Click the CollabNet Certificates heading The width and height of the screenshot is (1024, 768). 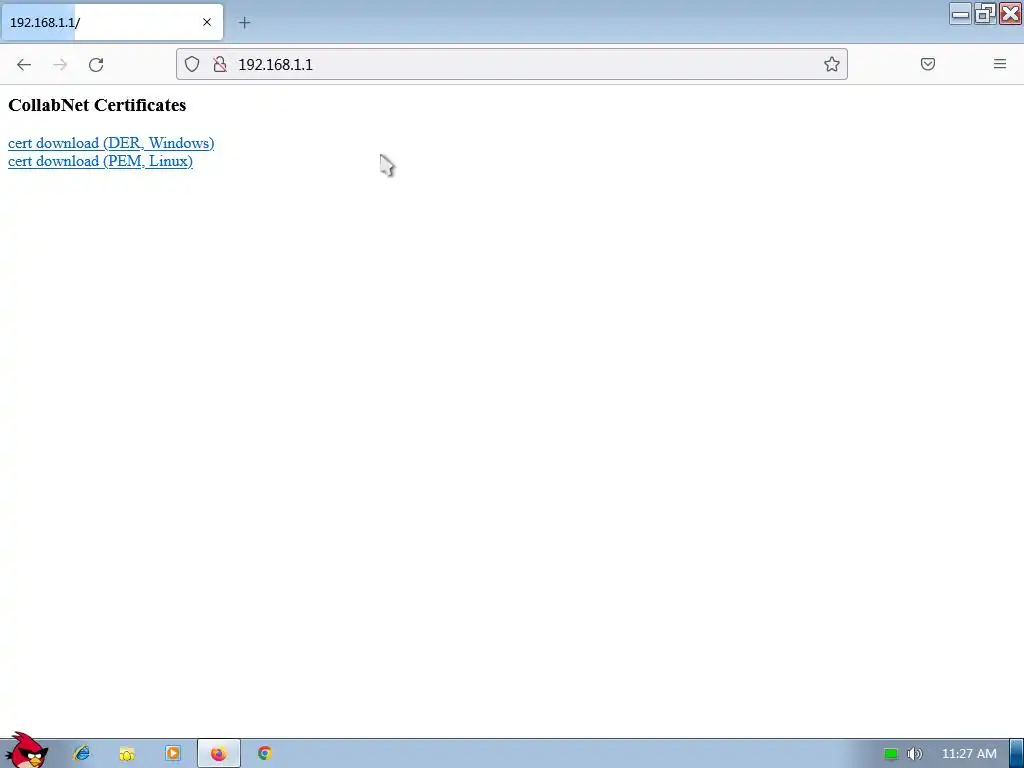click(97, 105)
